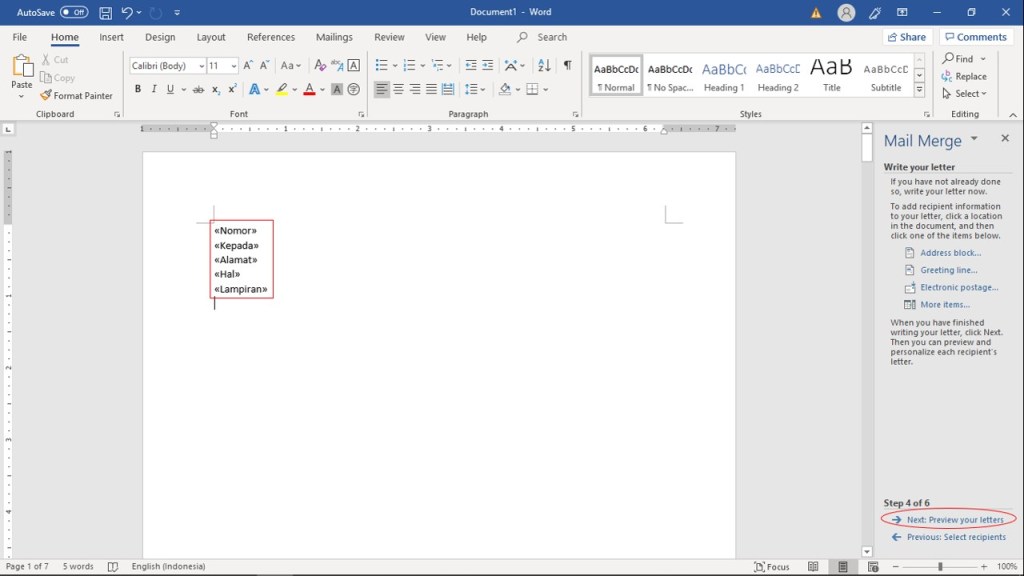Select the Heading 1 style thumbnail
Viewport: 1024px width, 576px height.
pyautogui.click(x=723, y=76)
